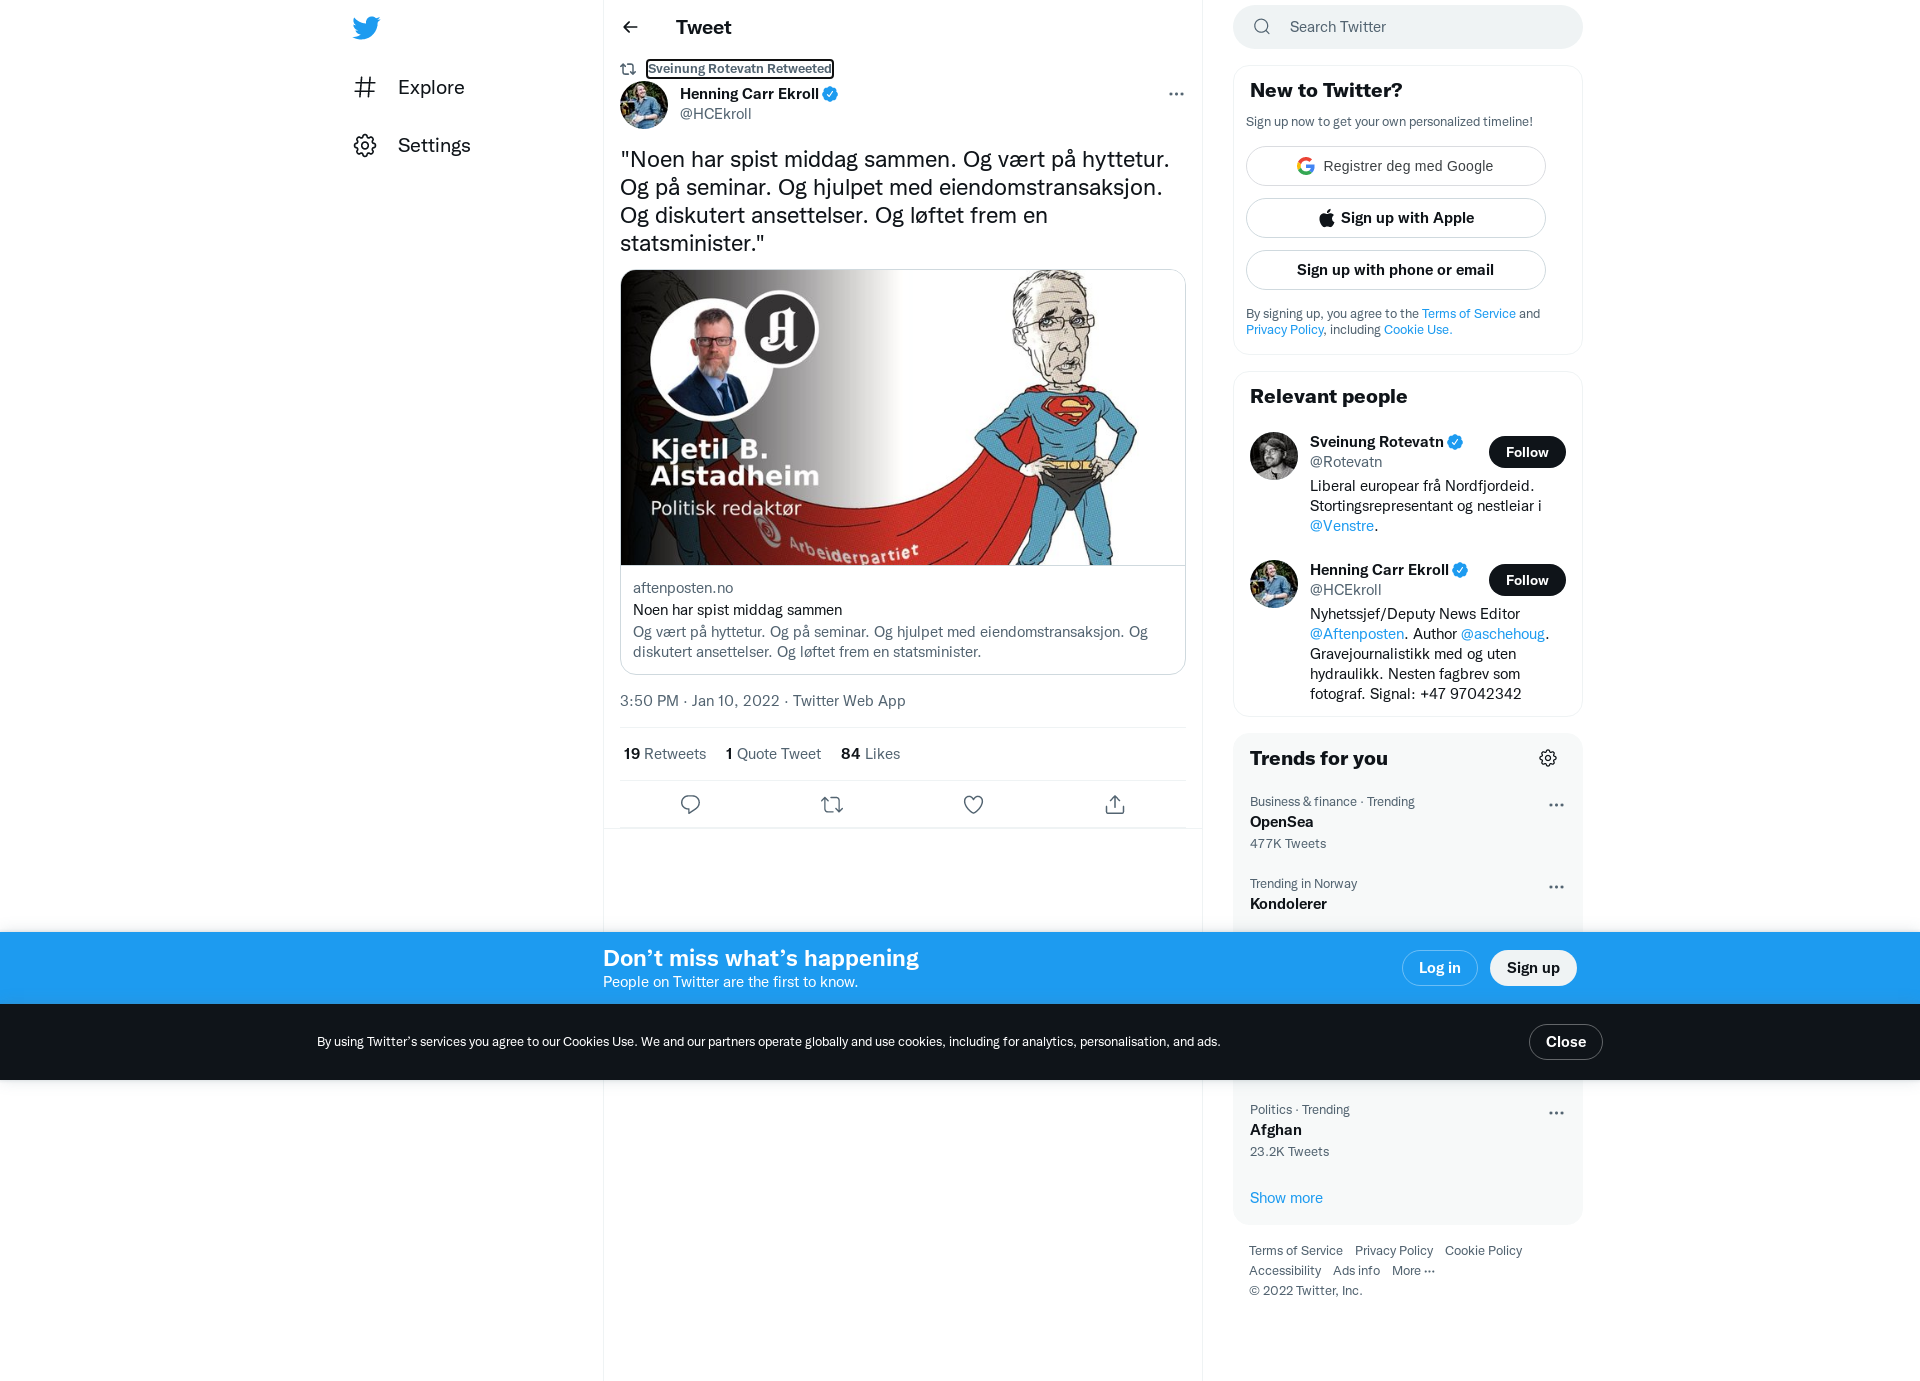This screenshot has width=1920, height=1381.
Task: Open the share tweet icon
Action: 1115,804
